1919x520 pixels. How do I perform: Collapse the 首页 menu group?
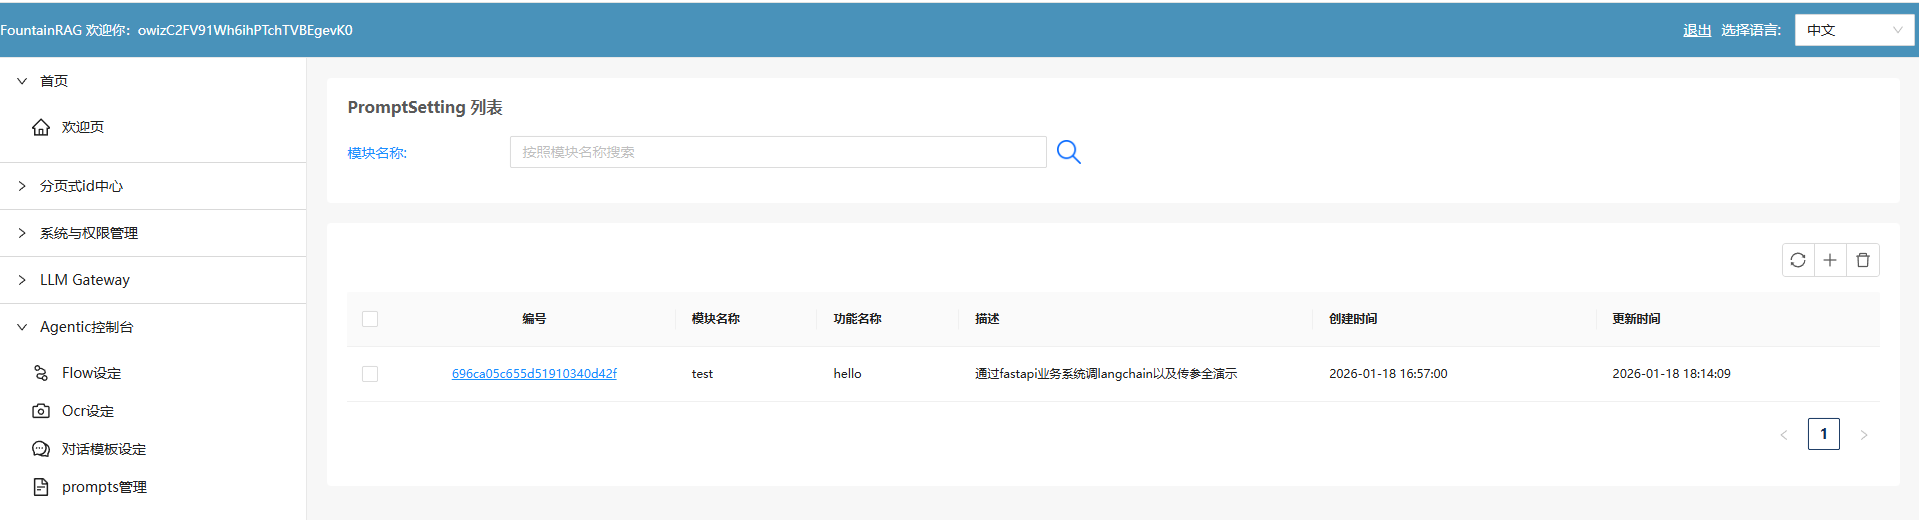[153, 81]
